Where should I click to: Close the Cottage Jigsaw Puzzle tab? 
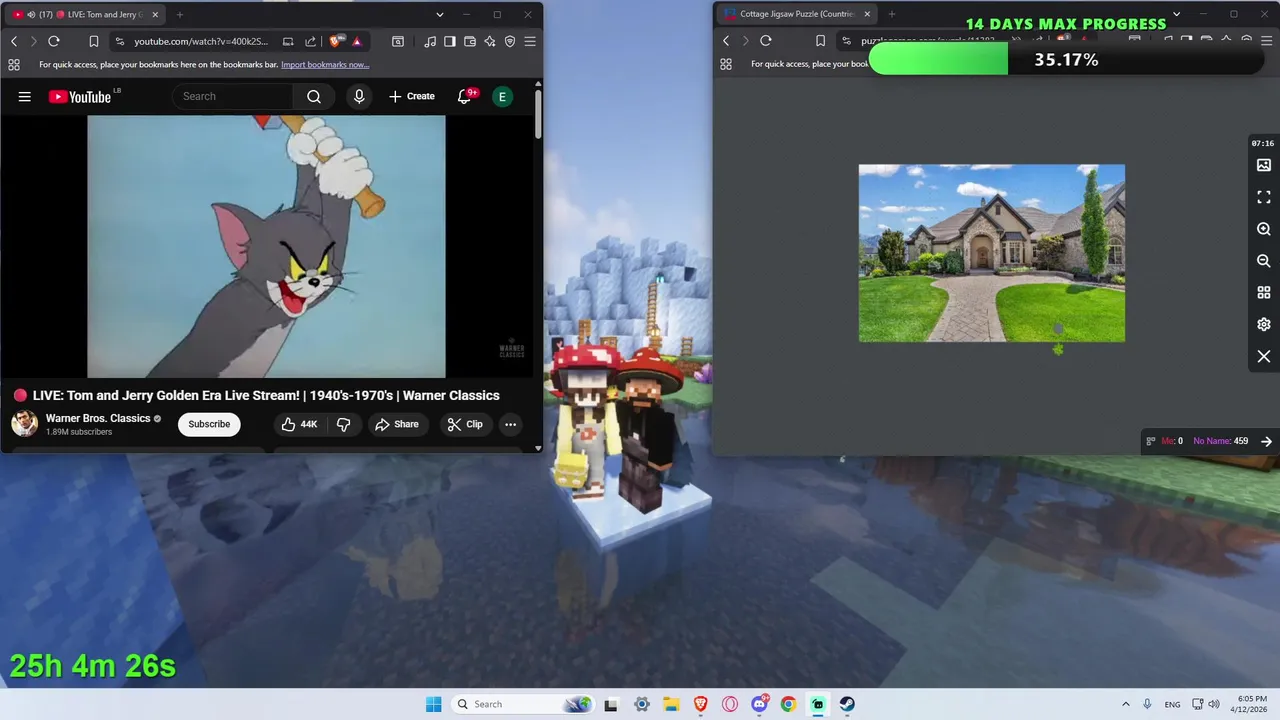pyautogui.click(x=867, y=15)
